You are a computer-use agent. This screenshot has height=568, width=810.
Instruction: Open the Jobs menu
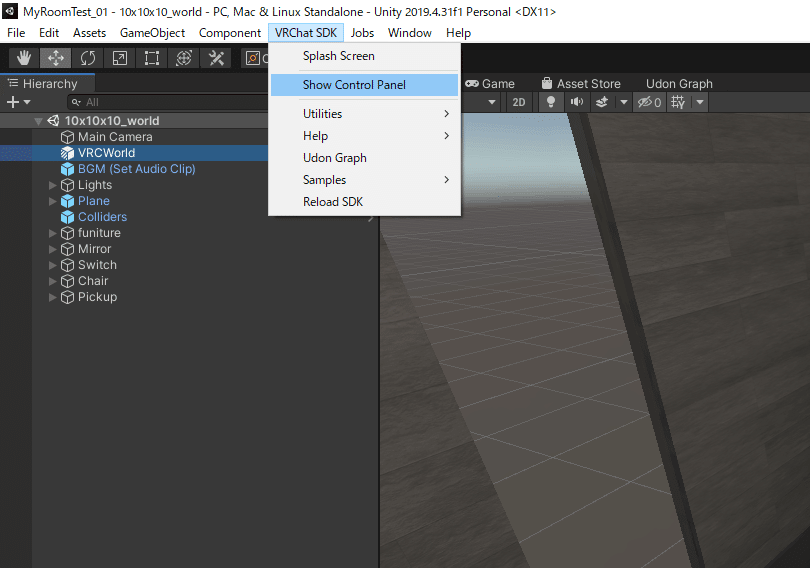362,33
